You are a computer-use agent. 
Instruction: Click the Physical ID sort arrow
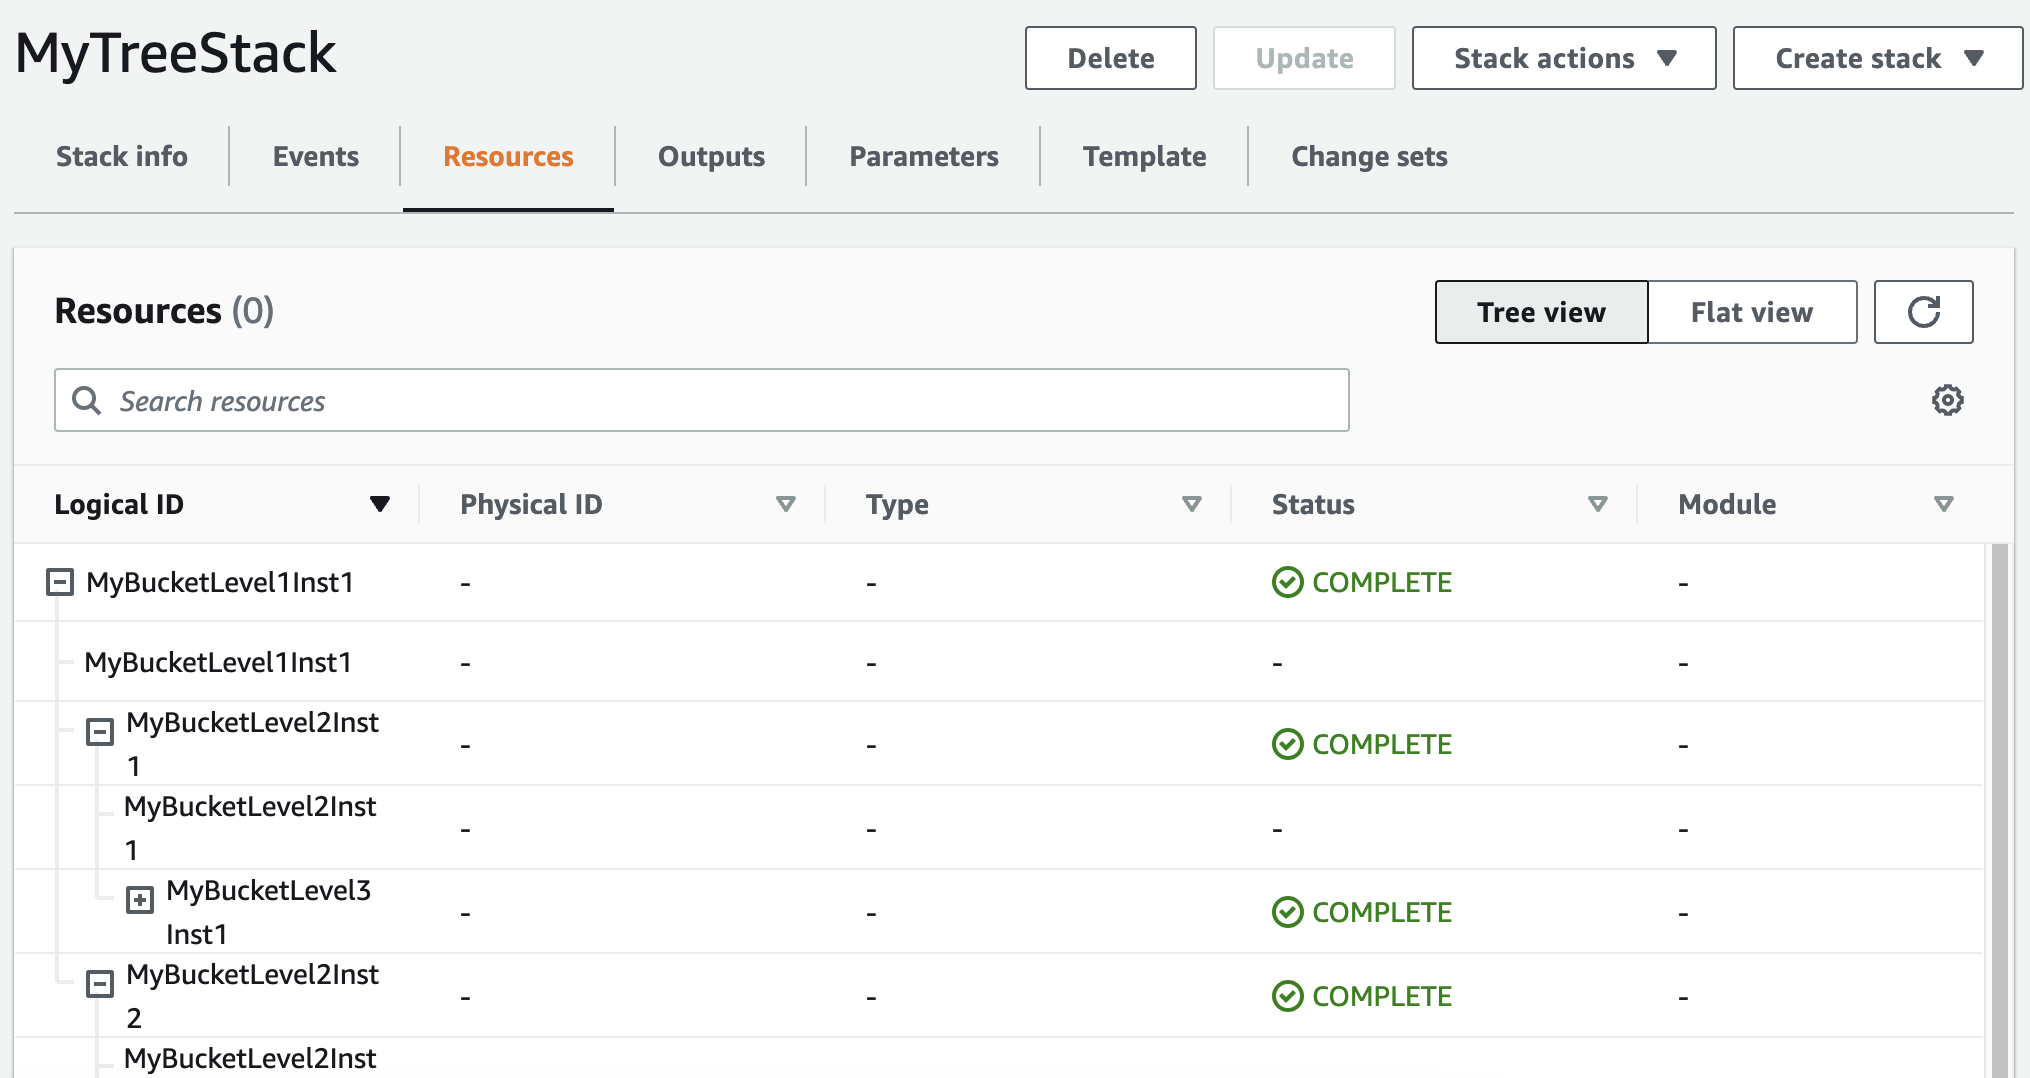786,504
